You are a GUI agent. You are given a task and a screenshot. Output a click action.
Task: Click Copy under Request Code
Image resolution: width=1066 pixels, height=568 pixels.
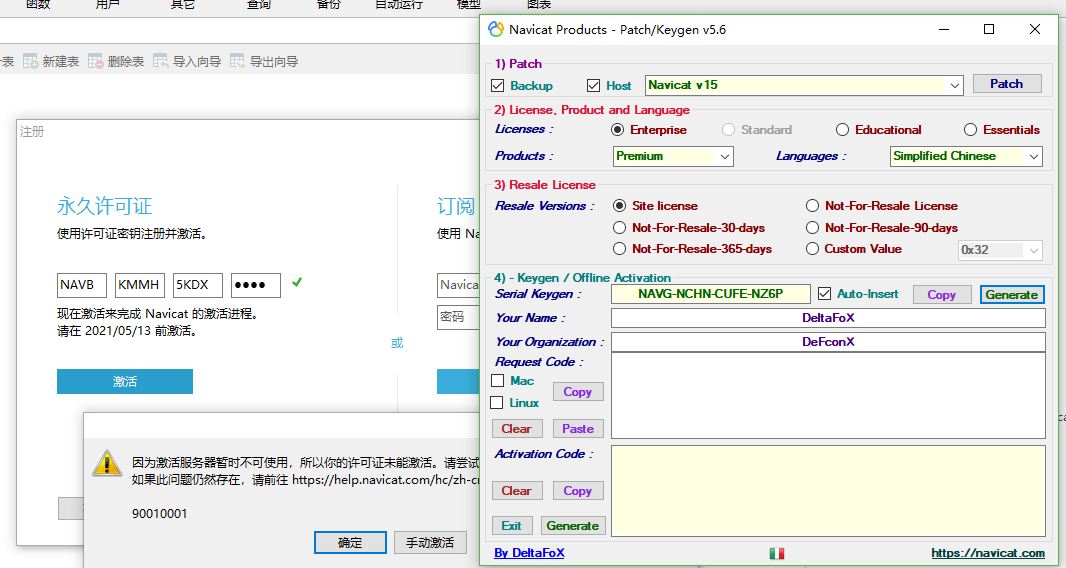tap(578, 392)
